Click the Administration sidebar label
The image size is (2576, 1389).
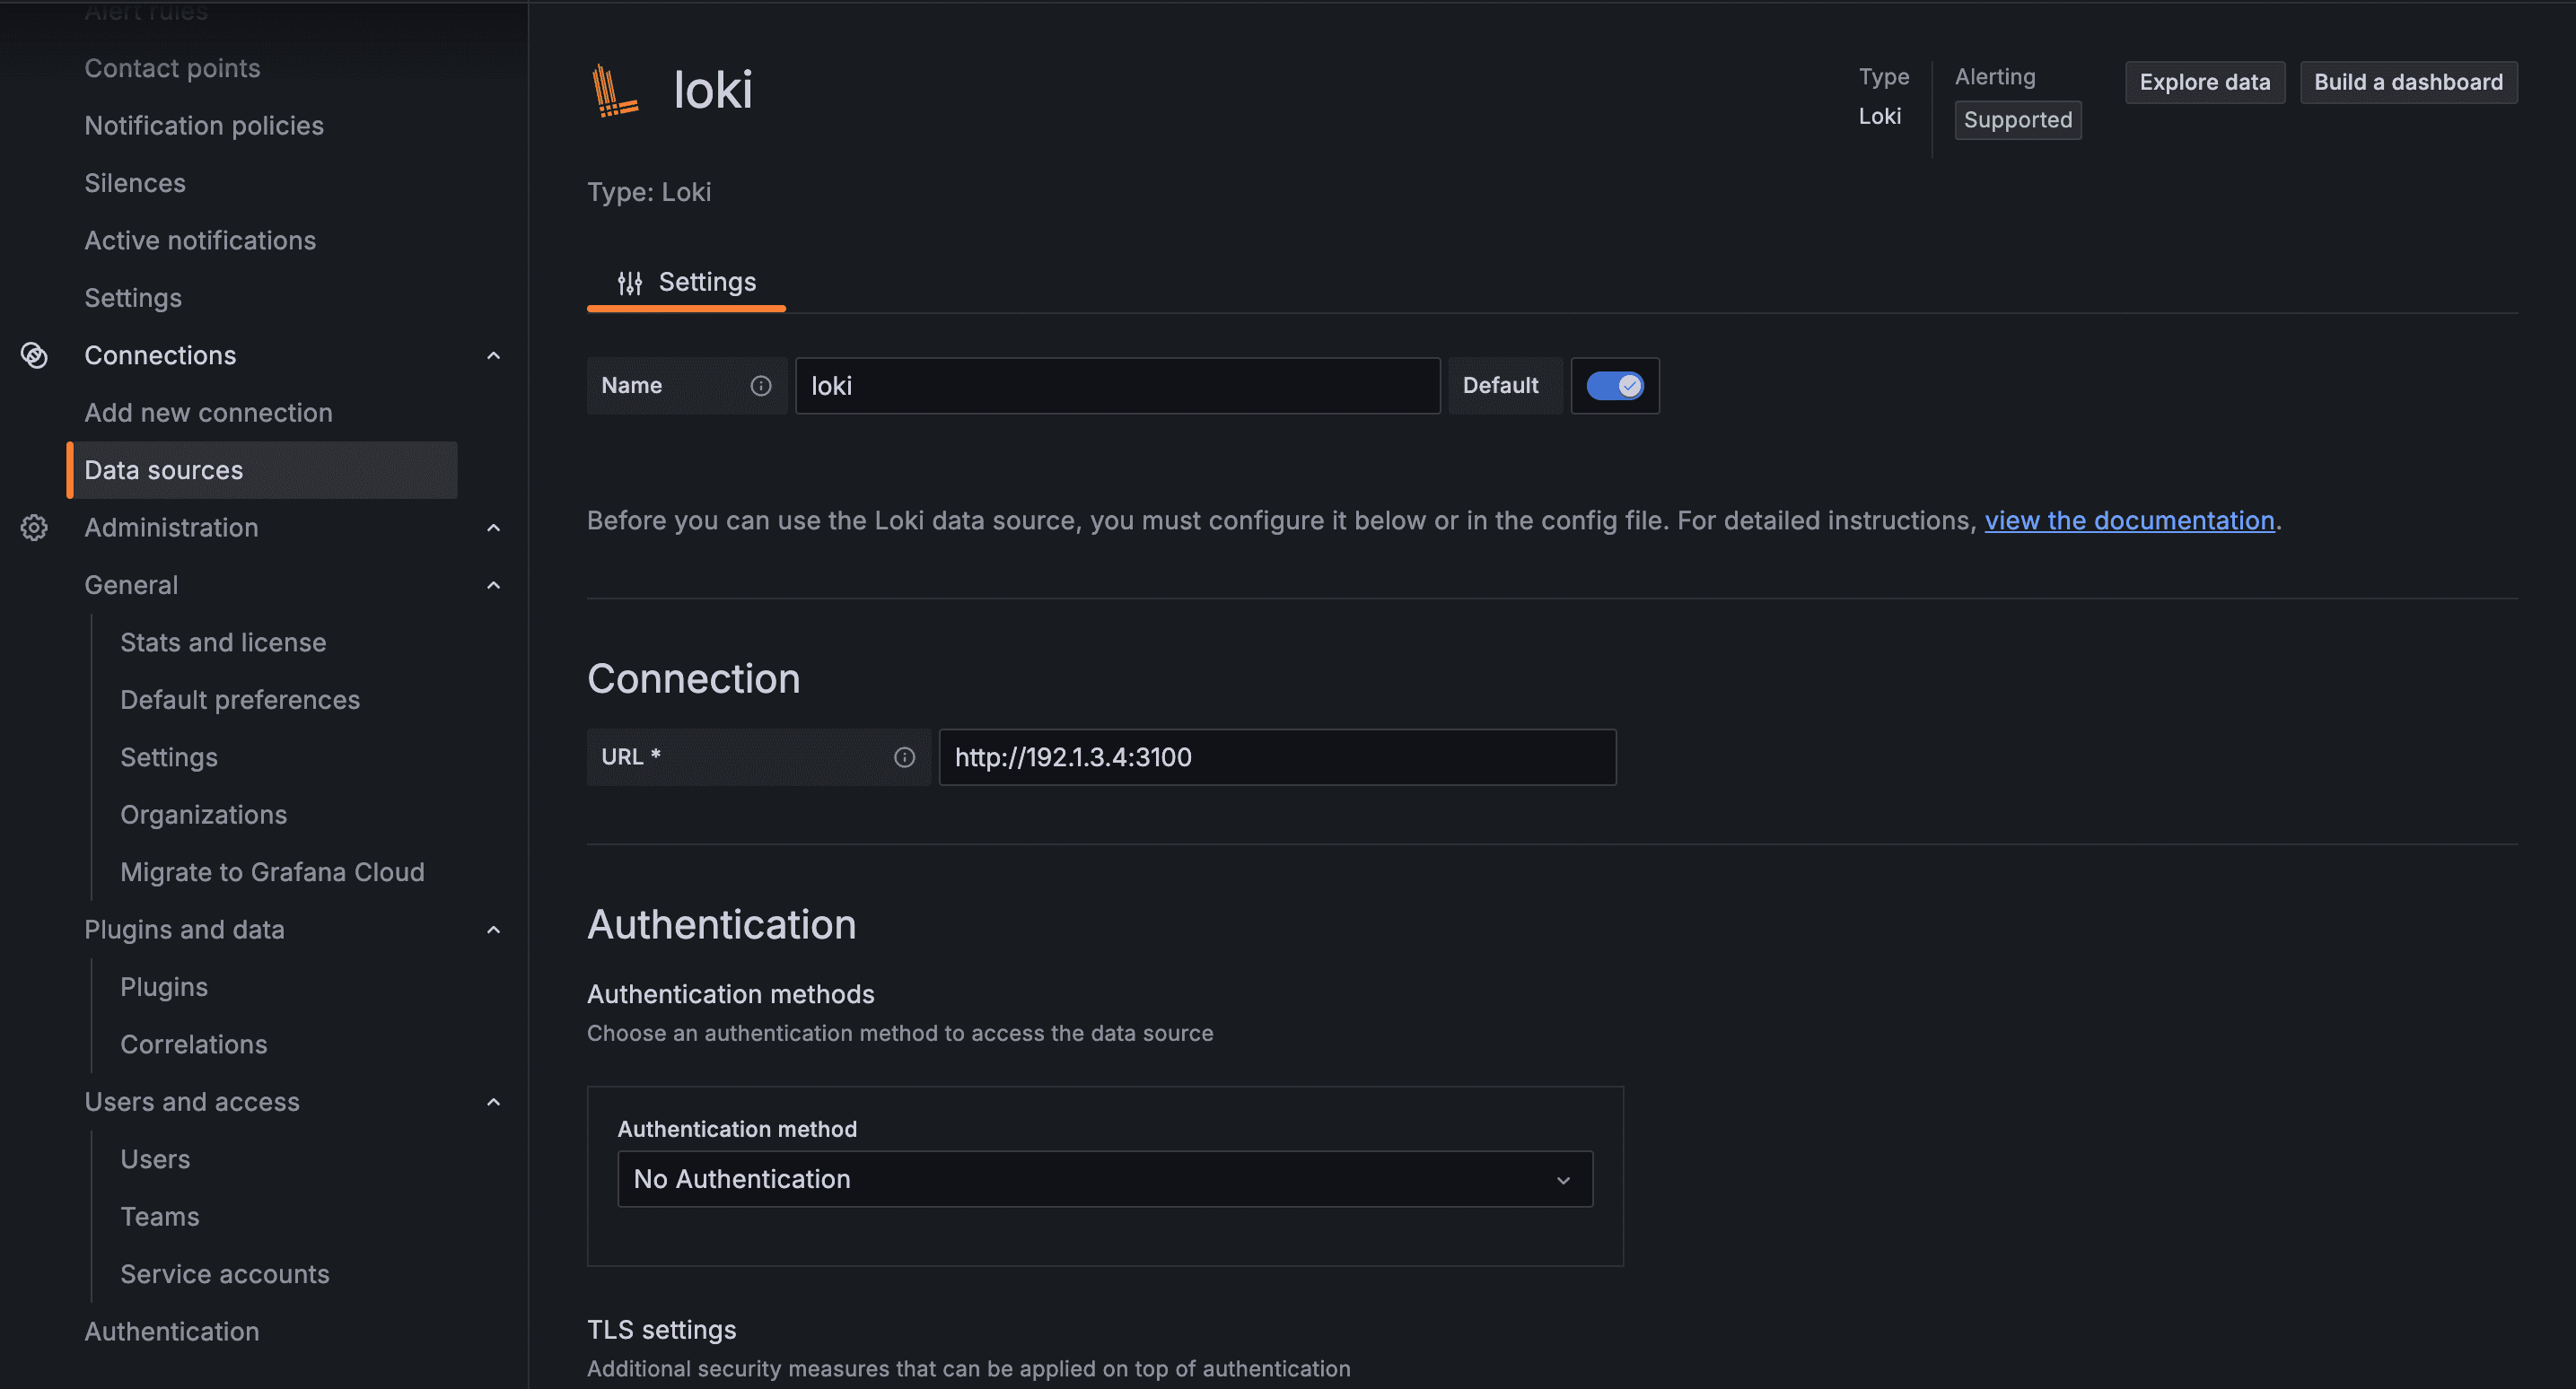pyautogui.click(x=171, y=527)
